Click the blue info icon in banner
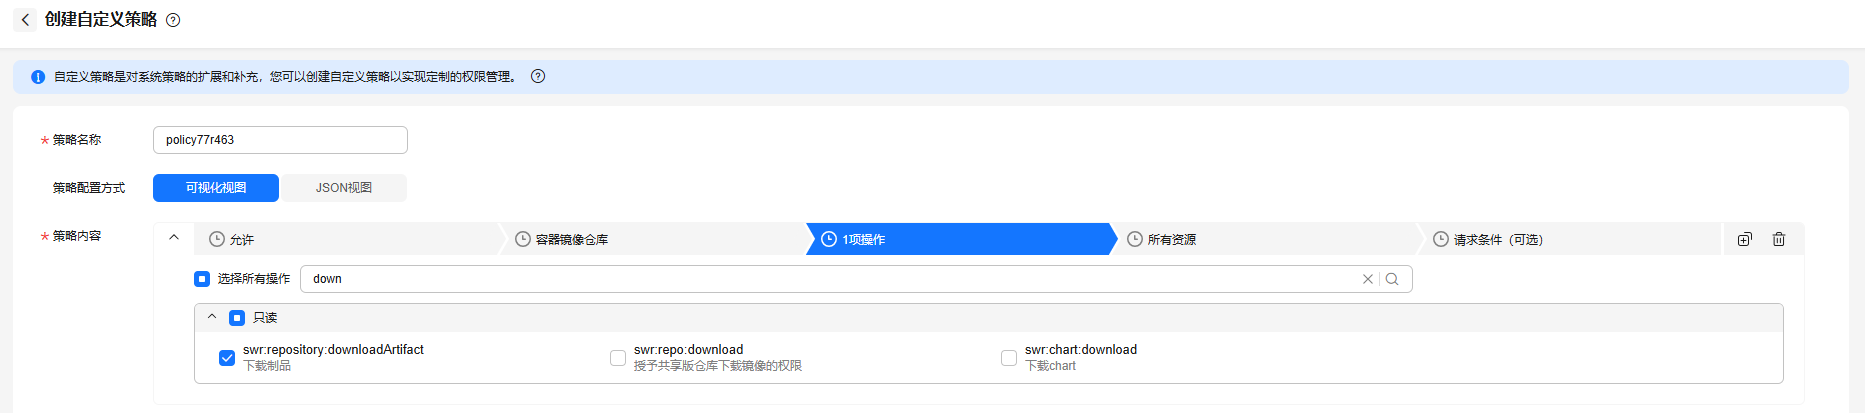The height and width of the screenshot is (413, 1865). pyautogui.click(x=38, y=77)
